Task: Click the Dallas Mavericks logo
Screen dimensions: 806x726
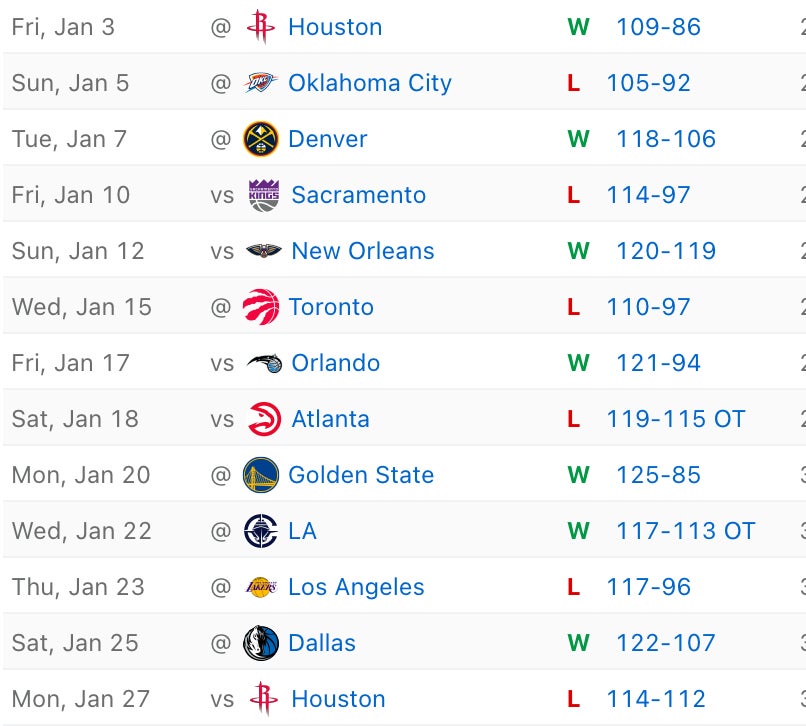Action: [261, 643]
